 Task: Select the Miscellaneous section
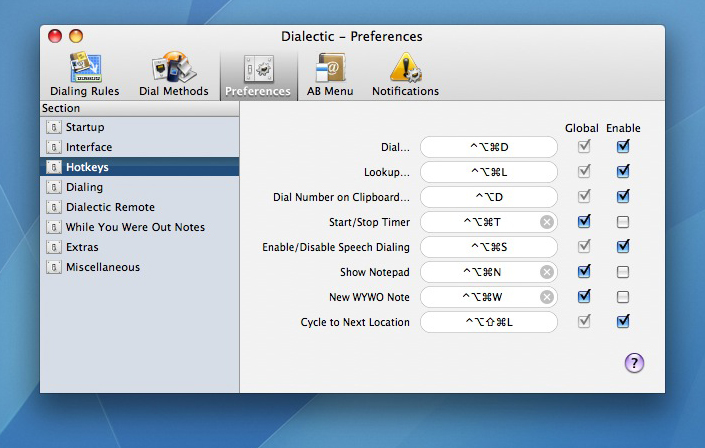coord(139,267)
